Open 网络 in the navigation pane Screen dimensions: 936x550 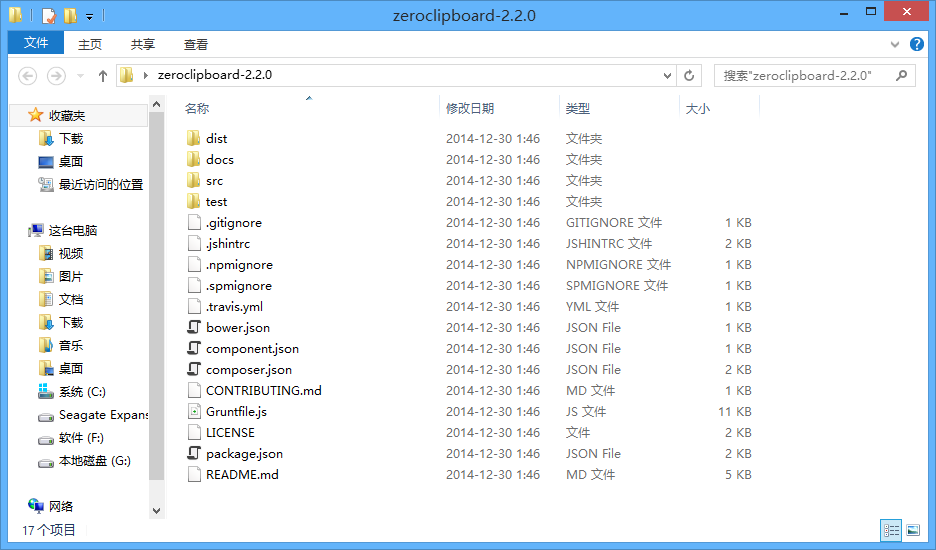click(x=51, y=506)
